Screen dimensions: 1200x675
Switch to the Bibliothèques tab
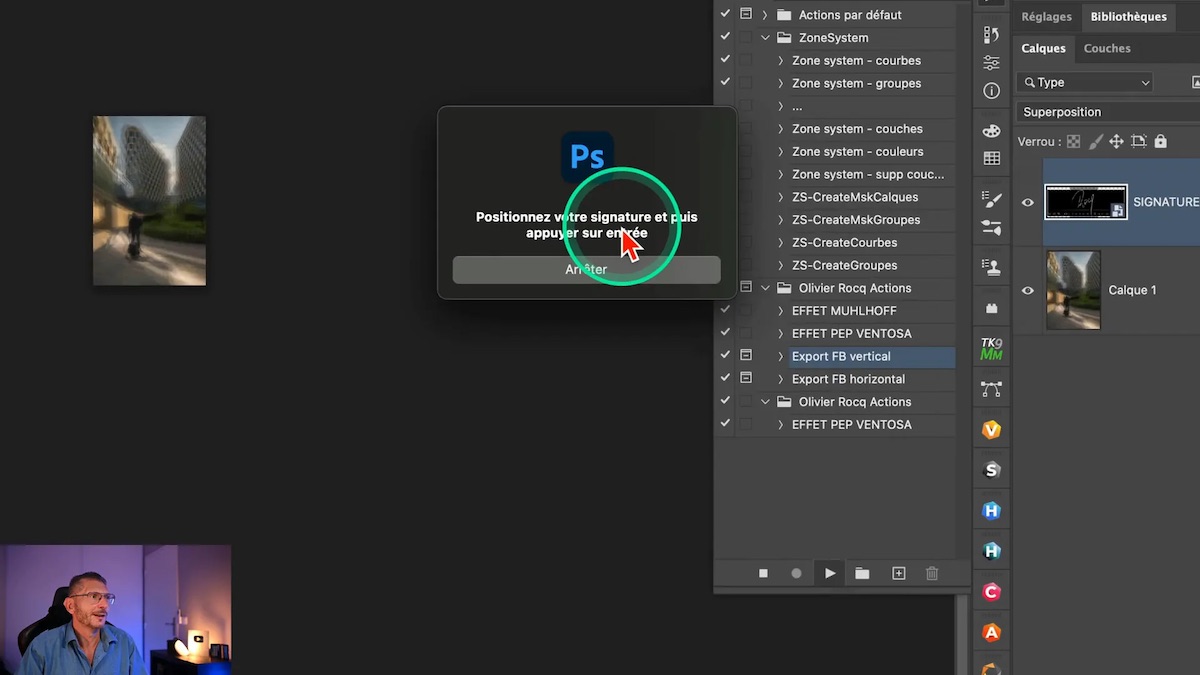[1128, 17]
